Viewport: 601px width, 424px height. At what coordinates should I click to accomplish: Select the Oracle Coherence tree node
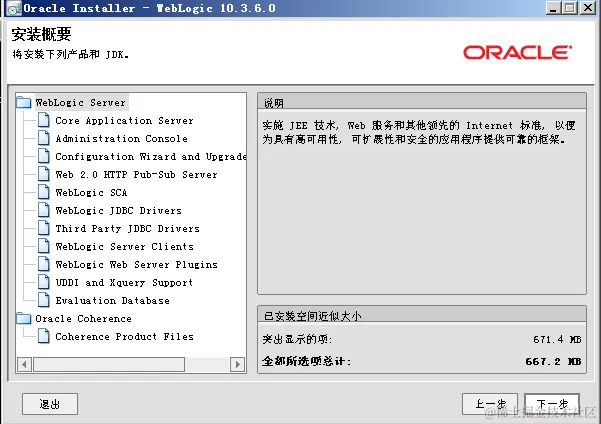(x=83, y=319)
